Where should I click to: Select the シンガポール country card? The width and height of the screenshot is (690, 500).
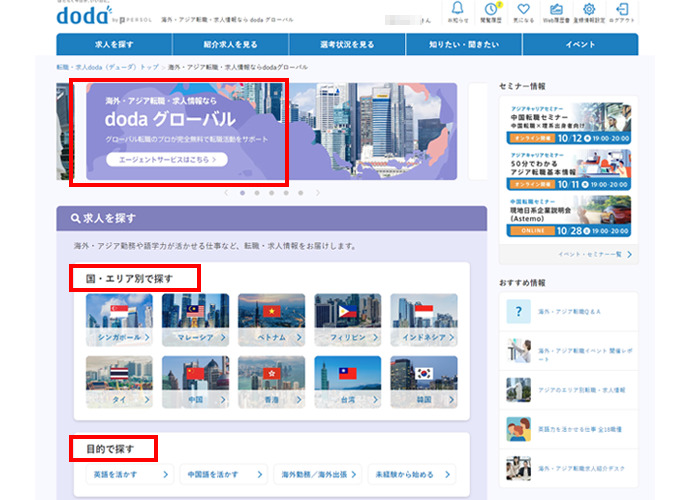(119, 320)
